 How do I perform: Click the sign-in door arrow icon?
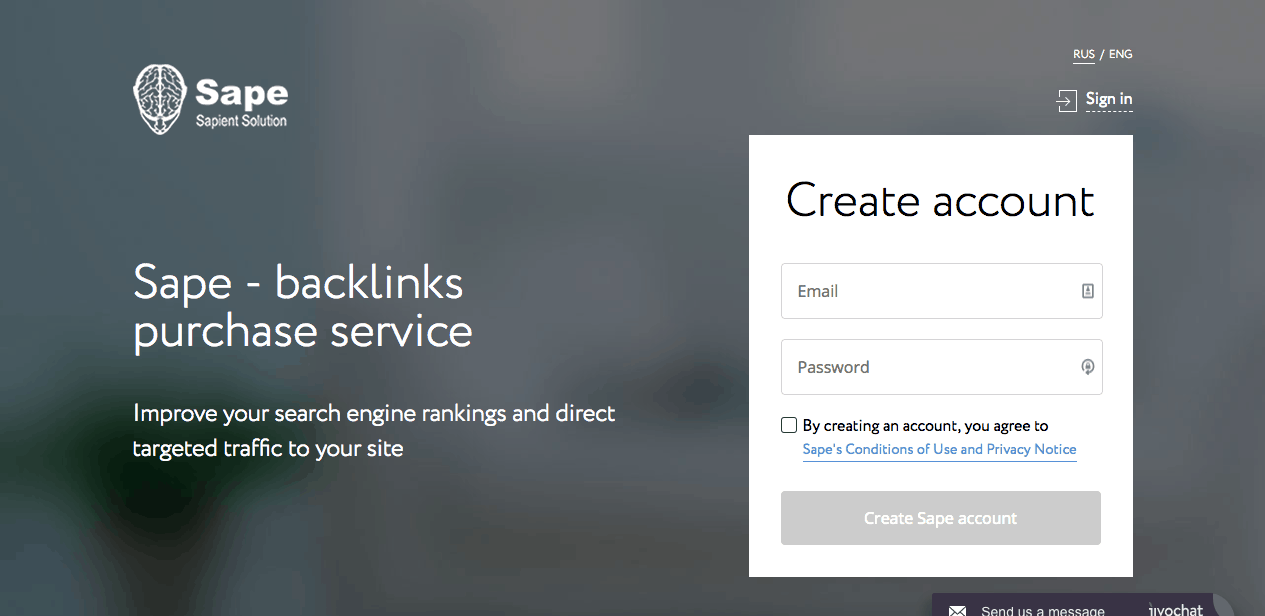tap(1066, 100)
